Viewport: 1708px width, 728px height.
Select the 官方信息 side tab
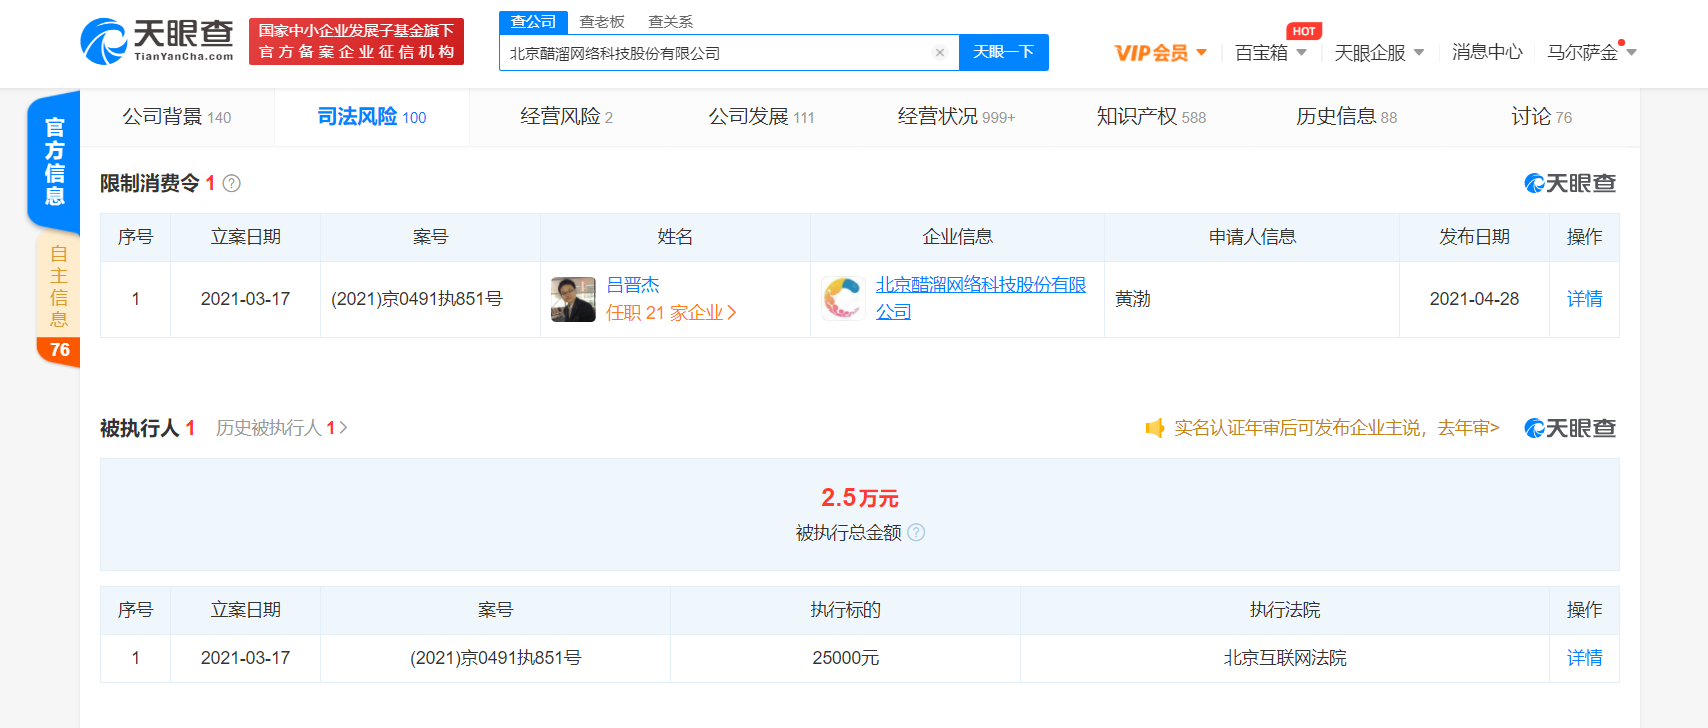(54, 161)
